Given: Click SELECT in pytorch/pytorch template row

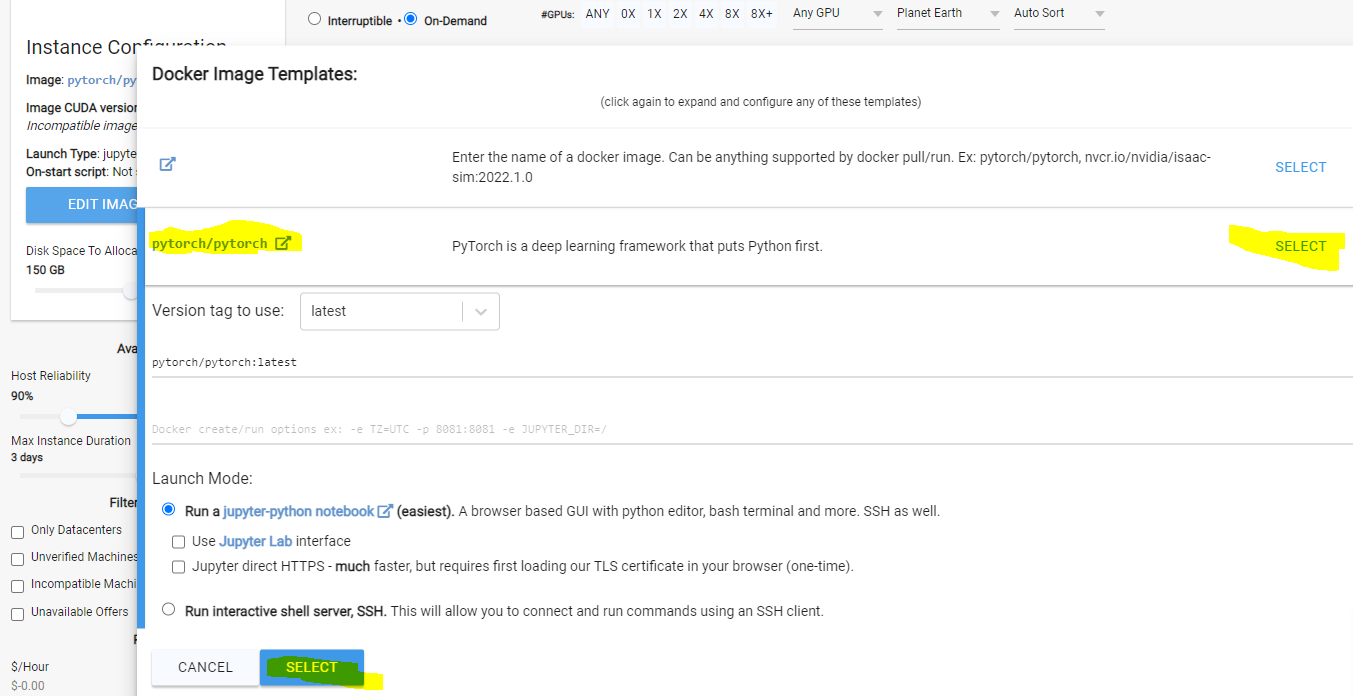Looking at the screenshot, I should tap(1300, 246).
